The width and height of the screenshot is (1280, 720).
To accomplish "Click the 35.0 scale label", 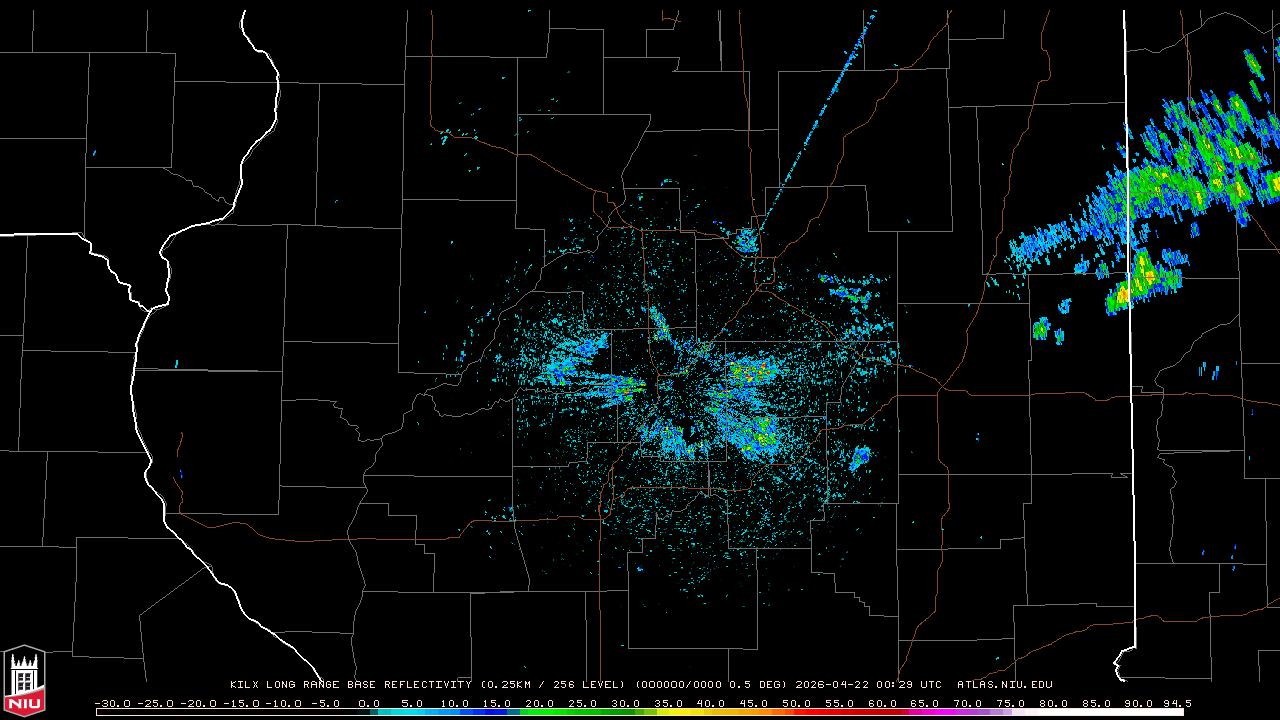I will coord(668,703).
